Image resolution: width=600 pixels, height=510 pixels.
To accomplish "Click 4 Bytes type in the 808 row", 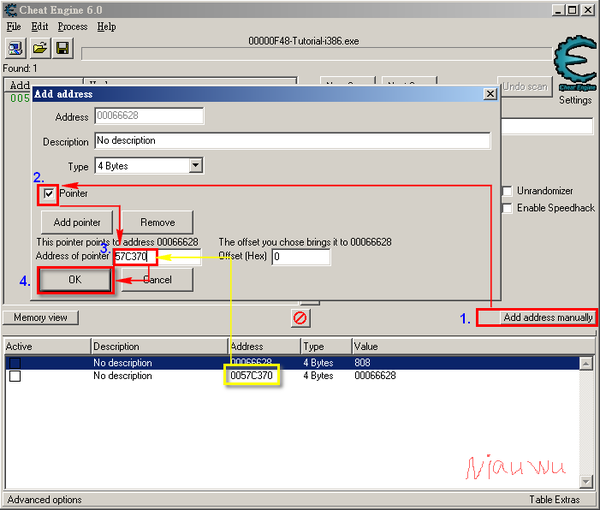I will 318,363.
